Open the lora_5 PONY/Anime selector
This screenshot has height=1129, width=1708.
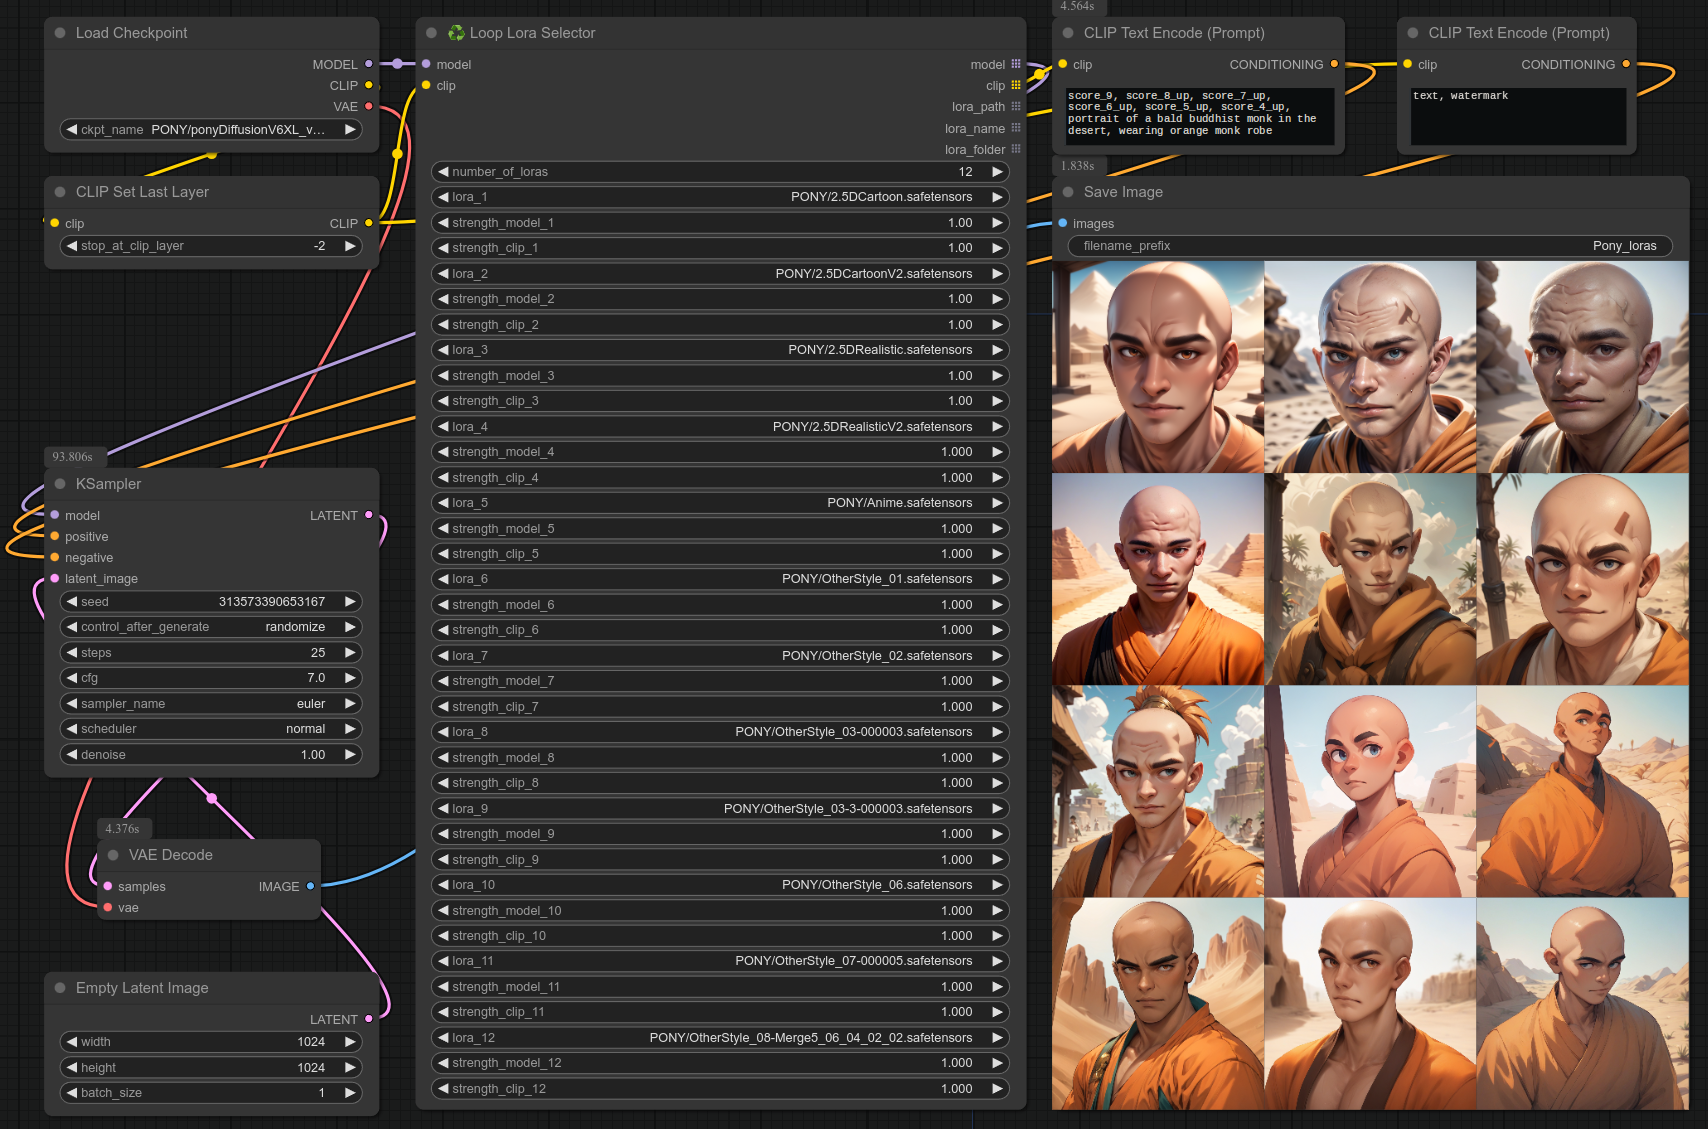click(x=720, y=503)
